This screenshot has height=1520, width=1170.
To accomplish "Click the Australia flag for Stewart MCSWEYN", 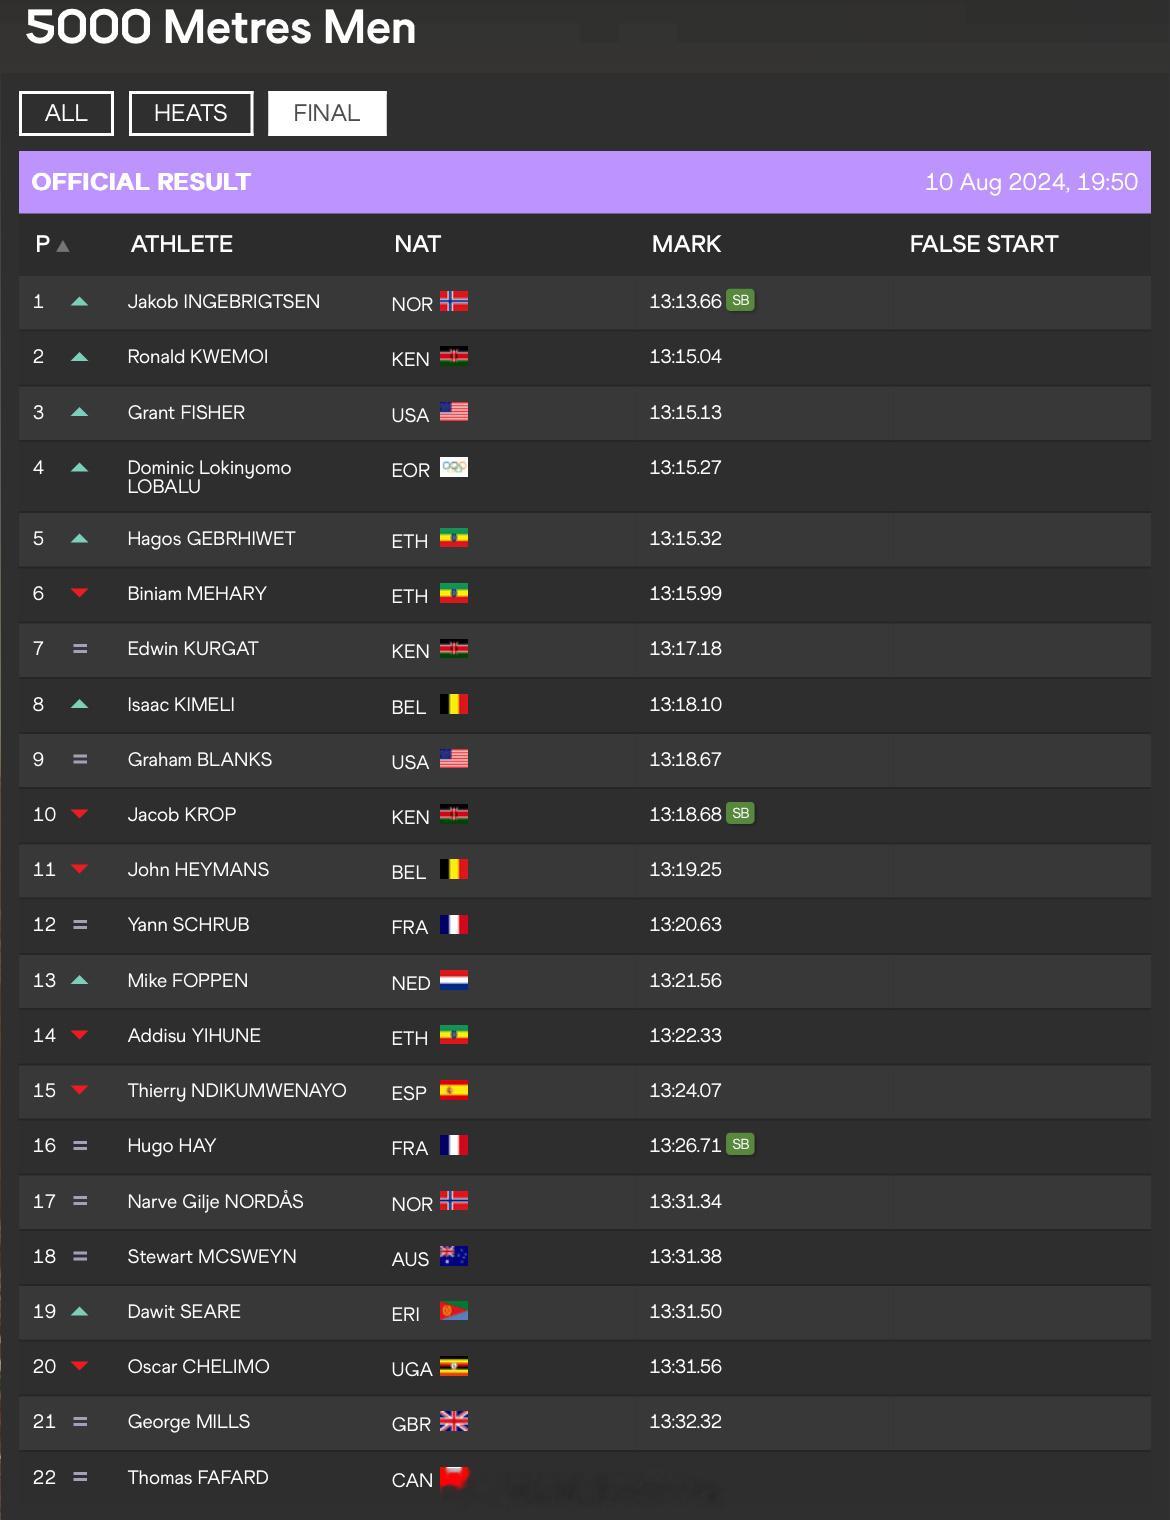I will (454, 1256).
